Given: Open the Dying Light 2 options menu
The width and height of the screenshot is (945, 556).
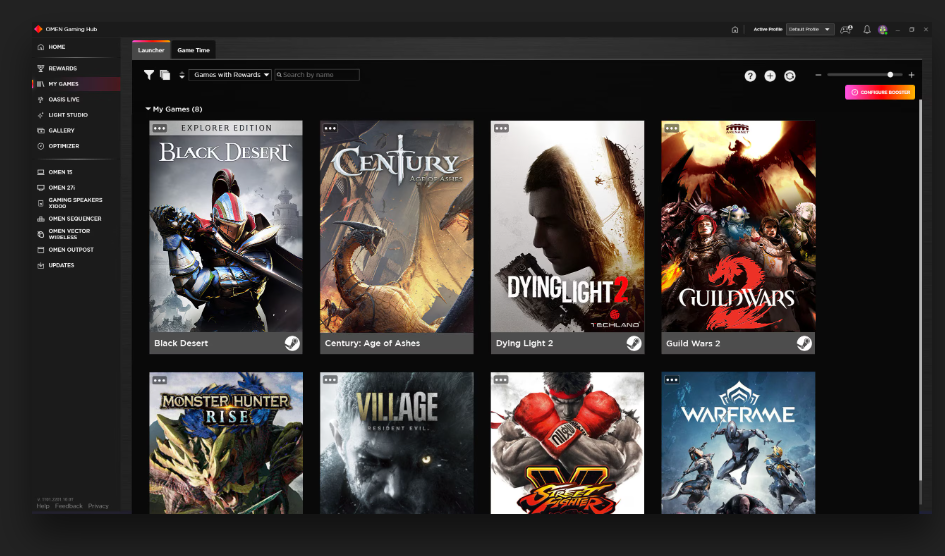Looking at the screenshot, I should [501, 128].
